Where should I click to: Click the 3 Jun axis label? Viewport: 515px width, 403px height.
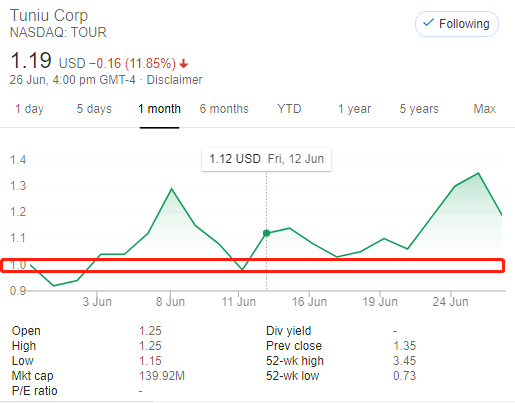tap(97, 302)
